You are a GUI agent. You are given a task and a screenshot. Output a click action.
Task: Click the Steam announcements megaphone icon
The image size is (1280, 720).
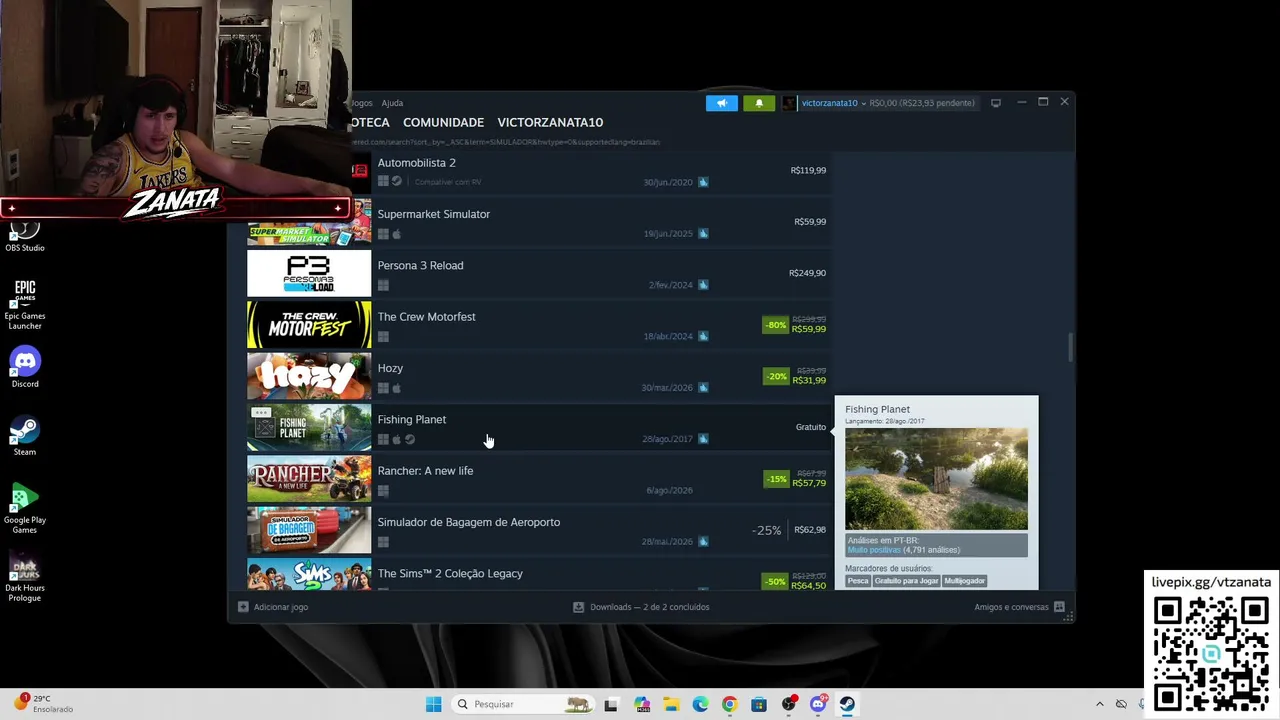721,103
